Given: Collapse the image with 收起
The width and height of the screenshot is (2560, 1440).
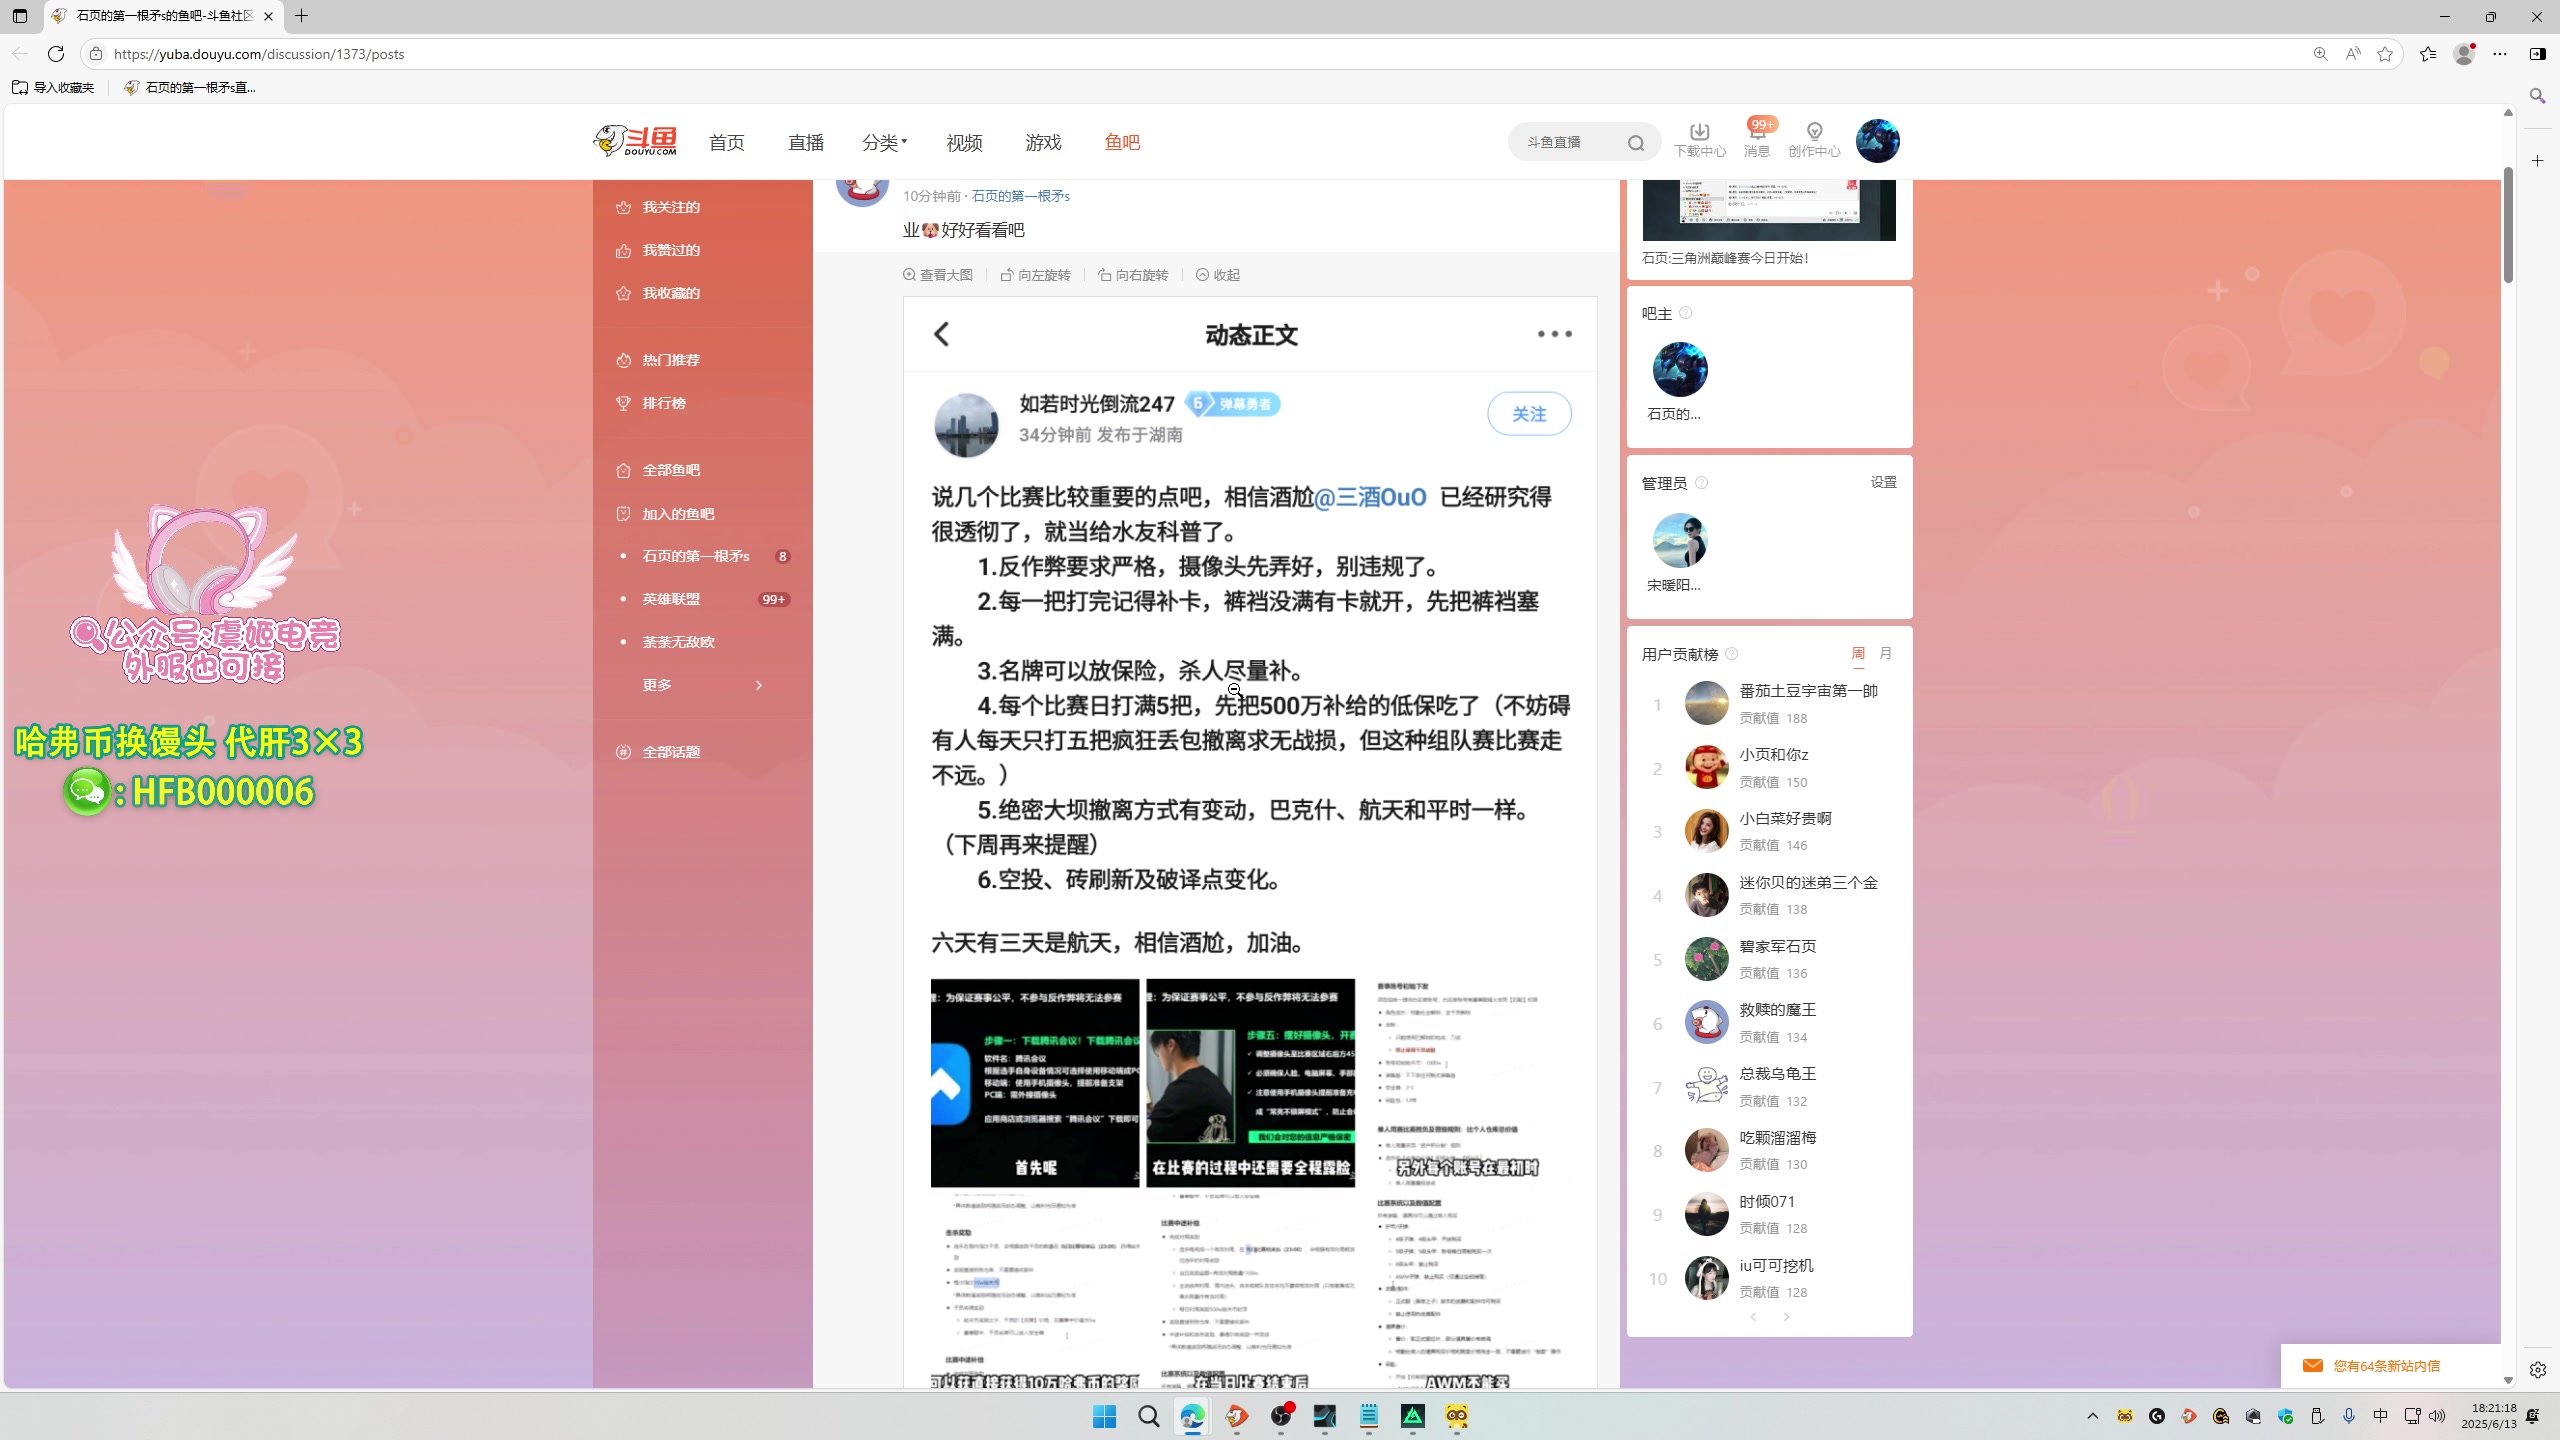Looking at the screenshot, I should [x=1218, y=275].
